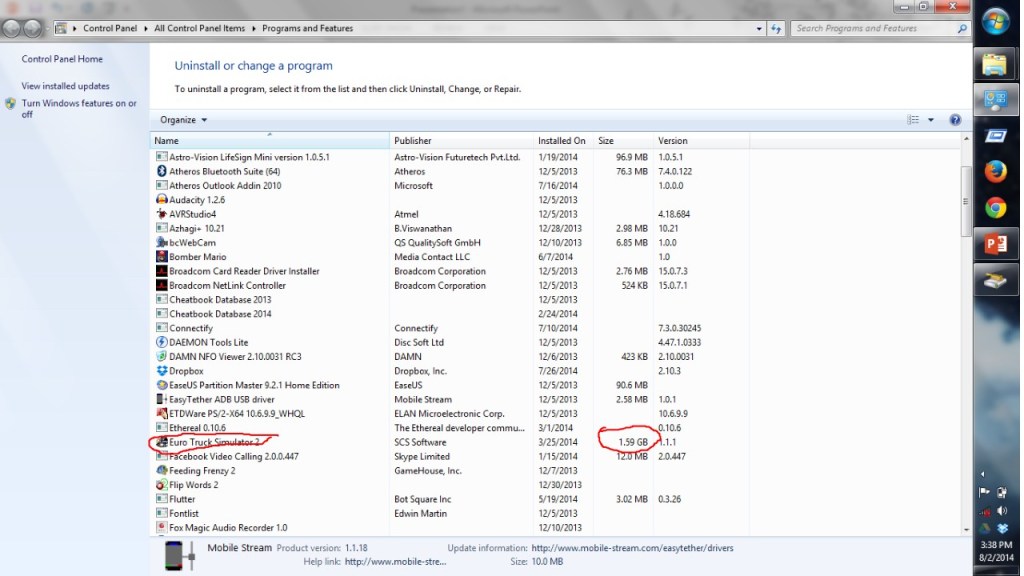
Task: Switch to PowerPoint in the taskbar
Action: coord(994,245)
